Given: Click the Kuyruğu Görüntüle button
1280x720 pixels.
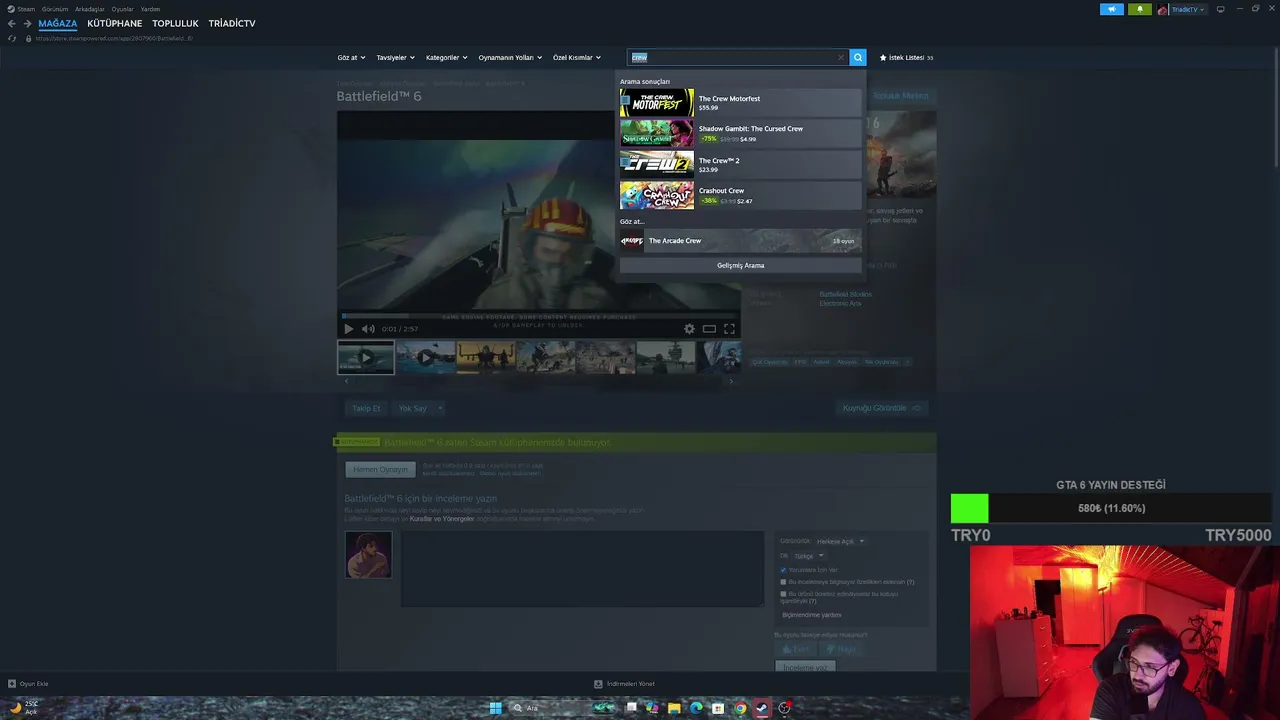Looking at the screenshot, I should (x=881, y=408).
